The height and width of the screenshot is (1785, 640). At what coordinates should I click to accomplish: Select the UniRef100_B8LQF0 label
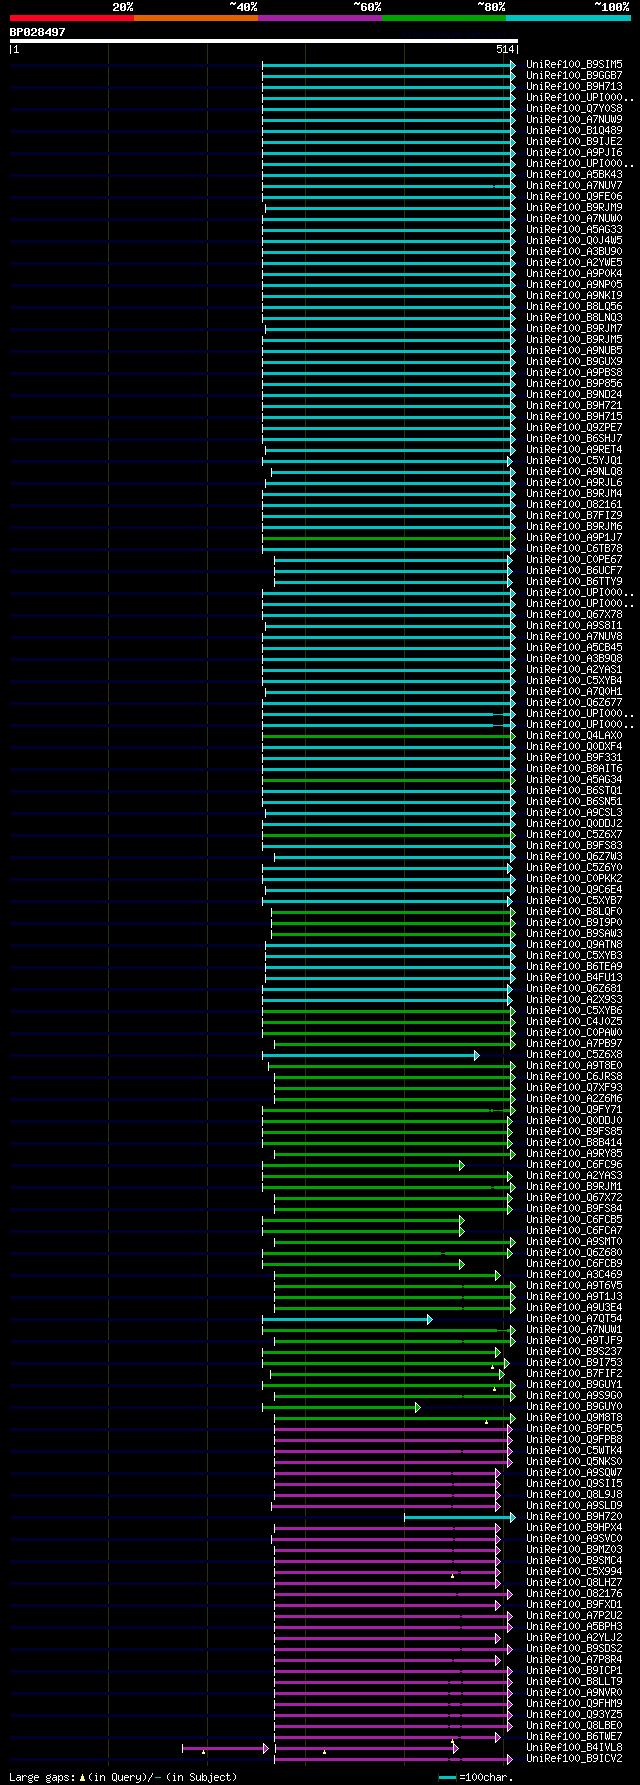574,911
